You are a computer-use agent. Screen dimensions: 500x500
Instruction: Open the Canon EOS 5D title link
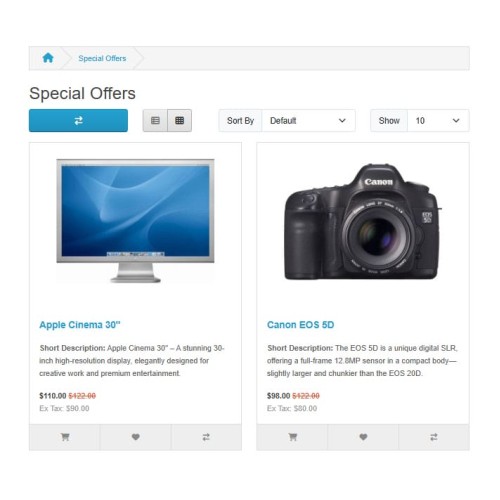pyautogui.click(x=300, y=325)
